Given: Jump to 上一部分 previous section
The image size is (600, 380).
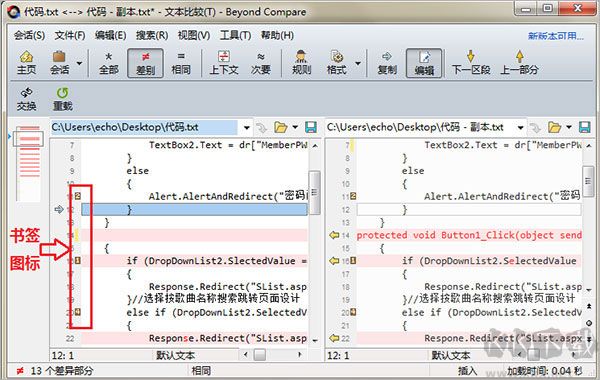Looking at the screenshot, I should (520, 63).
